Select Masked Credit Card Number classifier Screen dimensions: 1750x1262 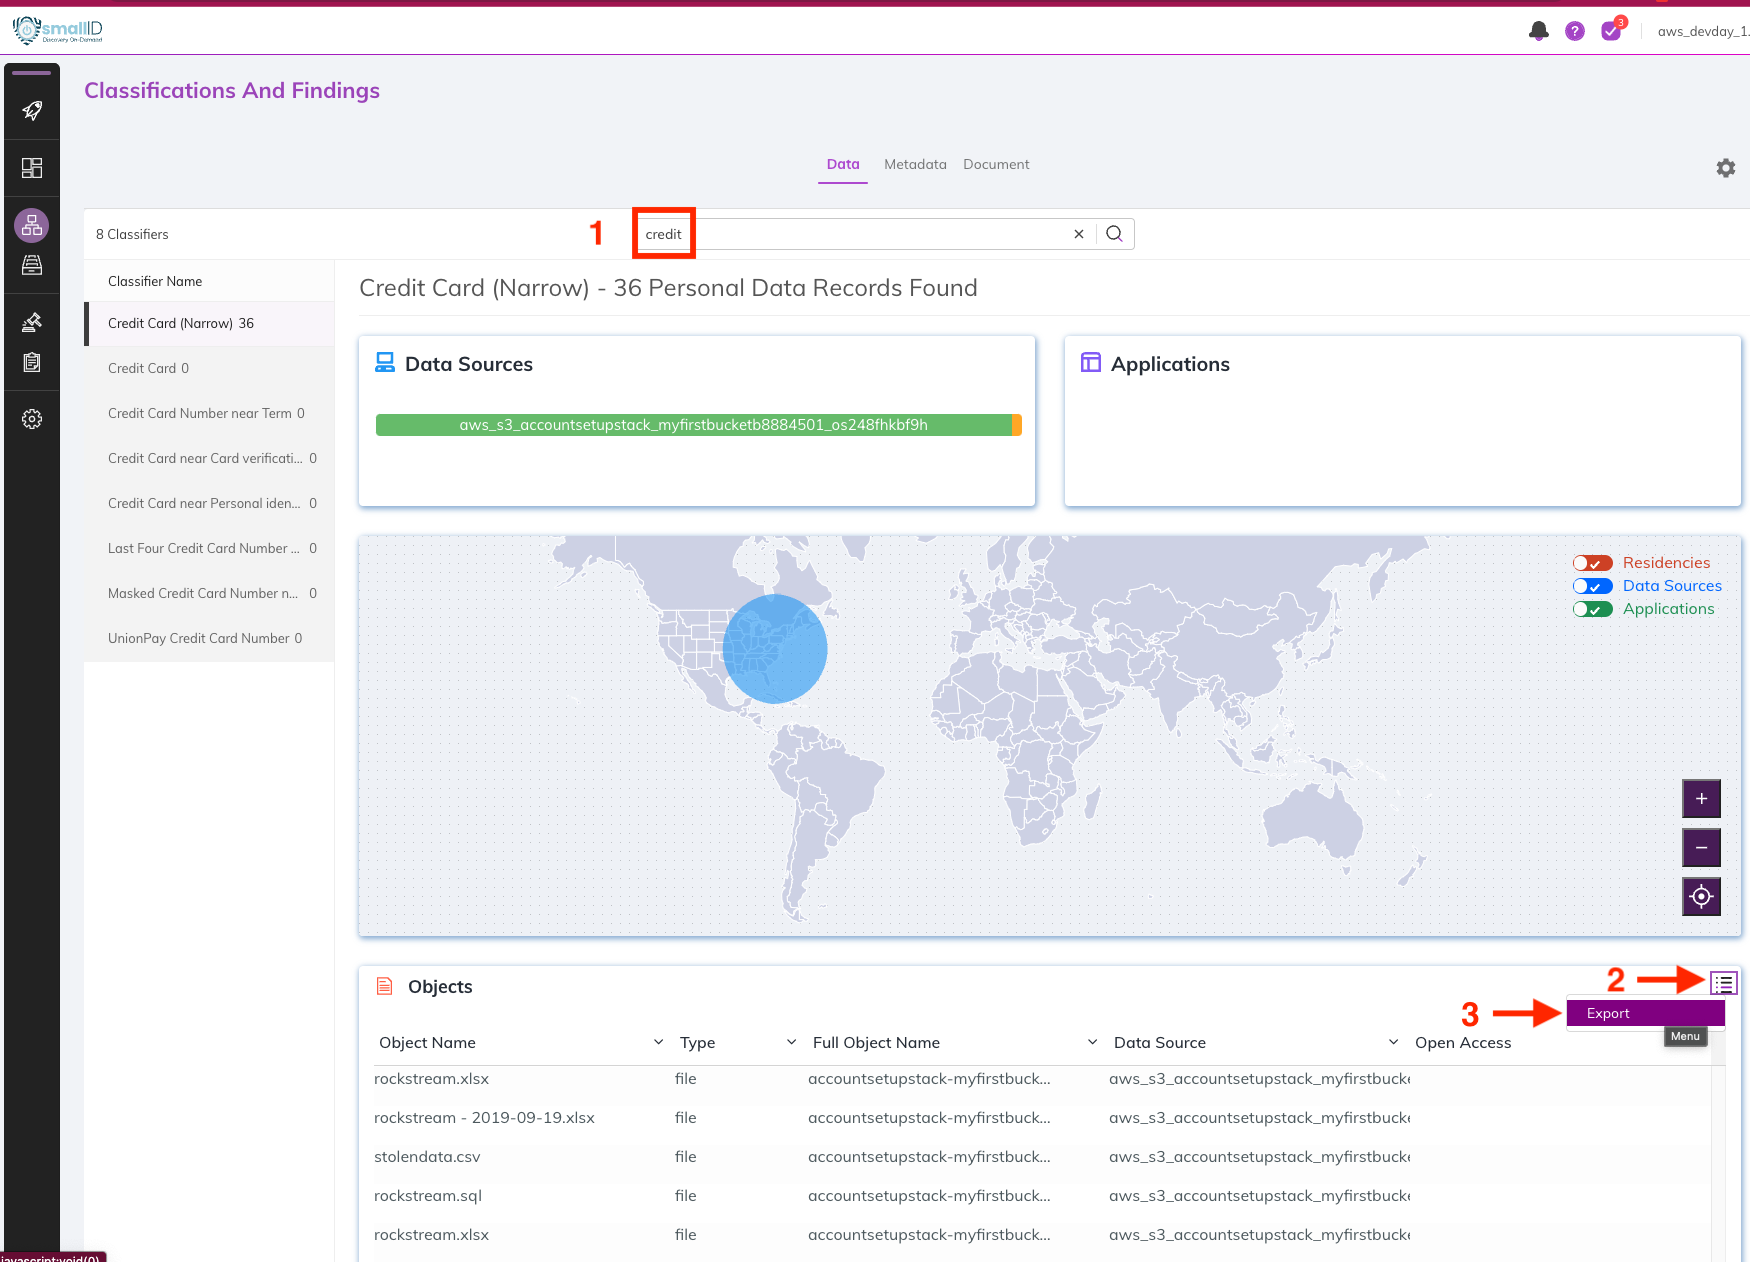209,593
